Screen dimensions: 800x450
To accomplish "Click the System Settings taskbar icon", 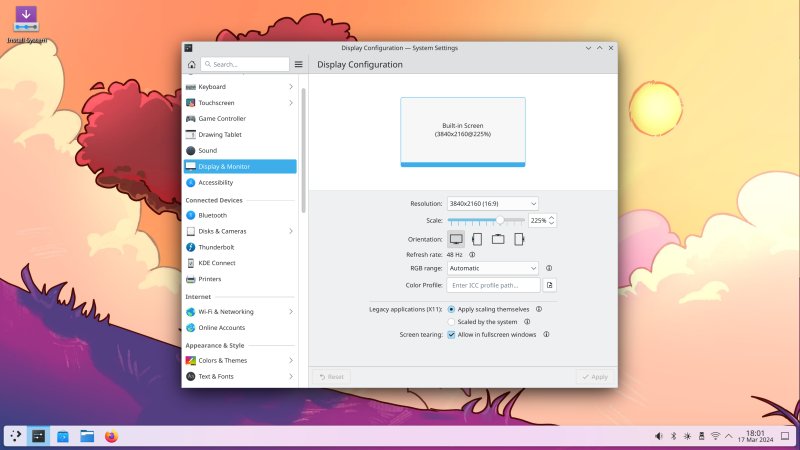I will pyautogui.click(x=39, y=436).
